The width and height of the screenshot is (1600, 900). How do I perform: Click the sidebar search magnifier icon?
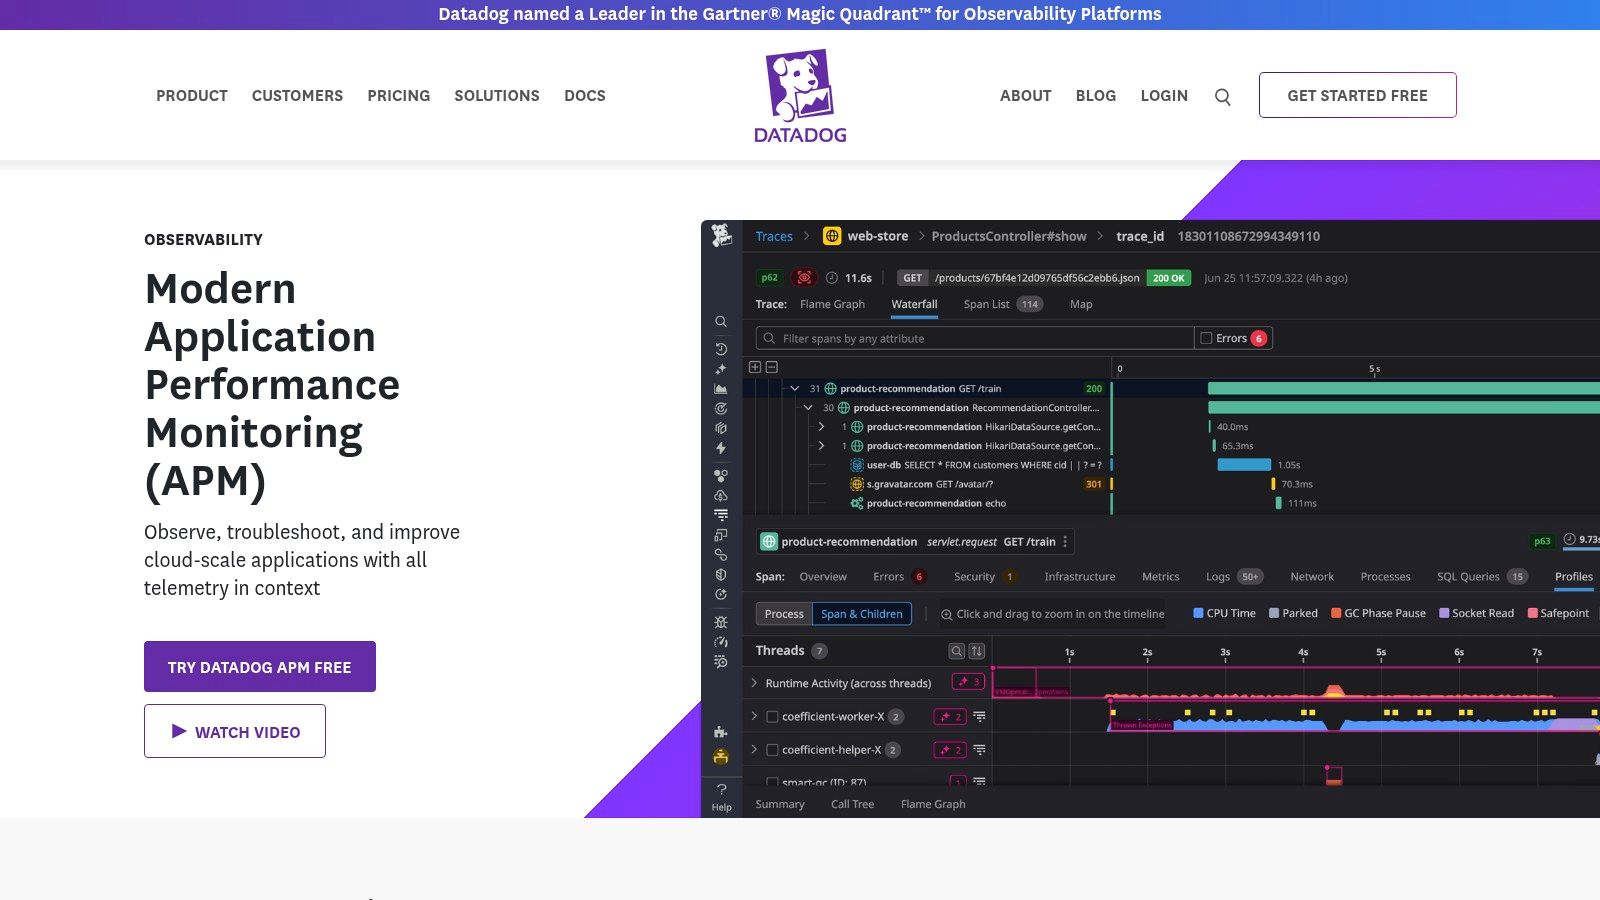tap(720, 322)
